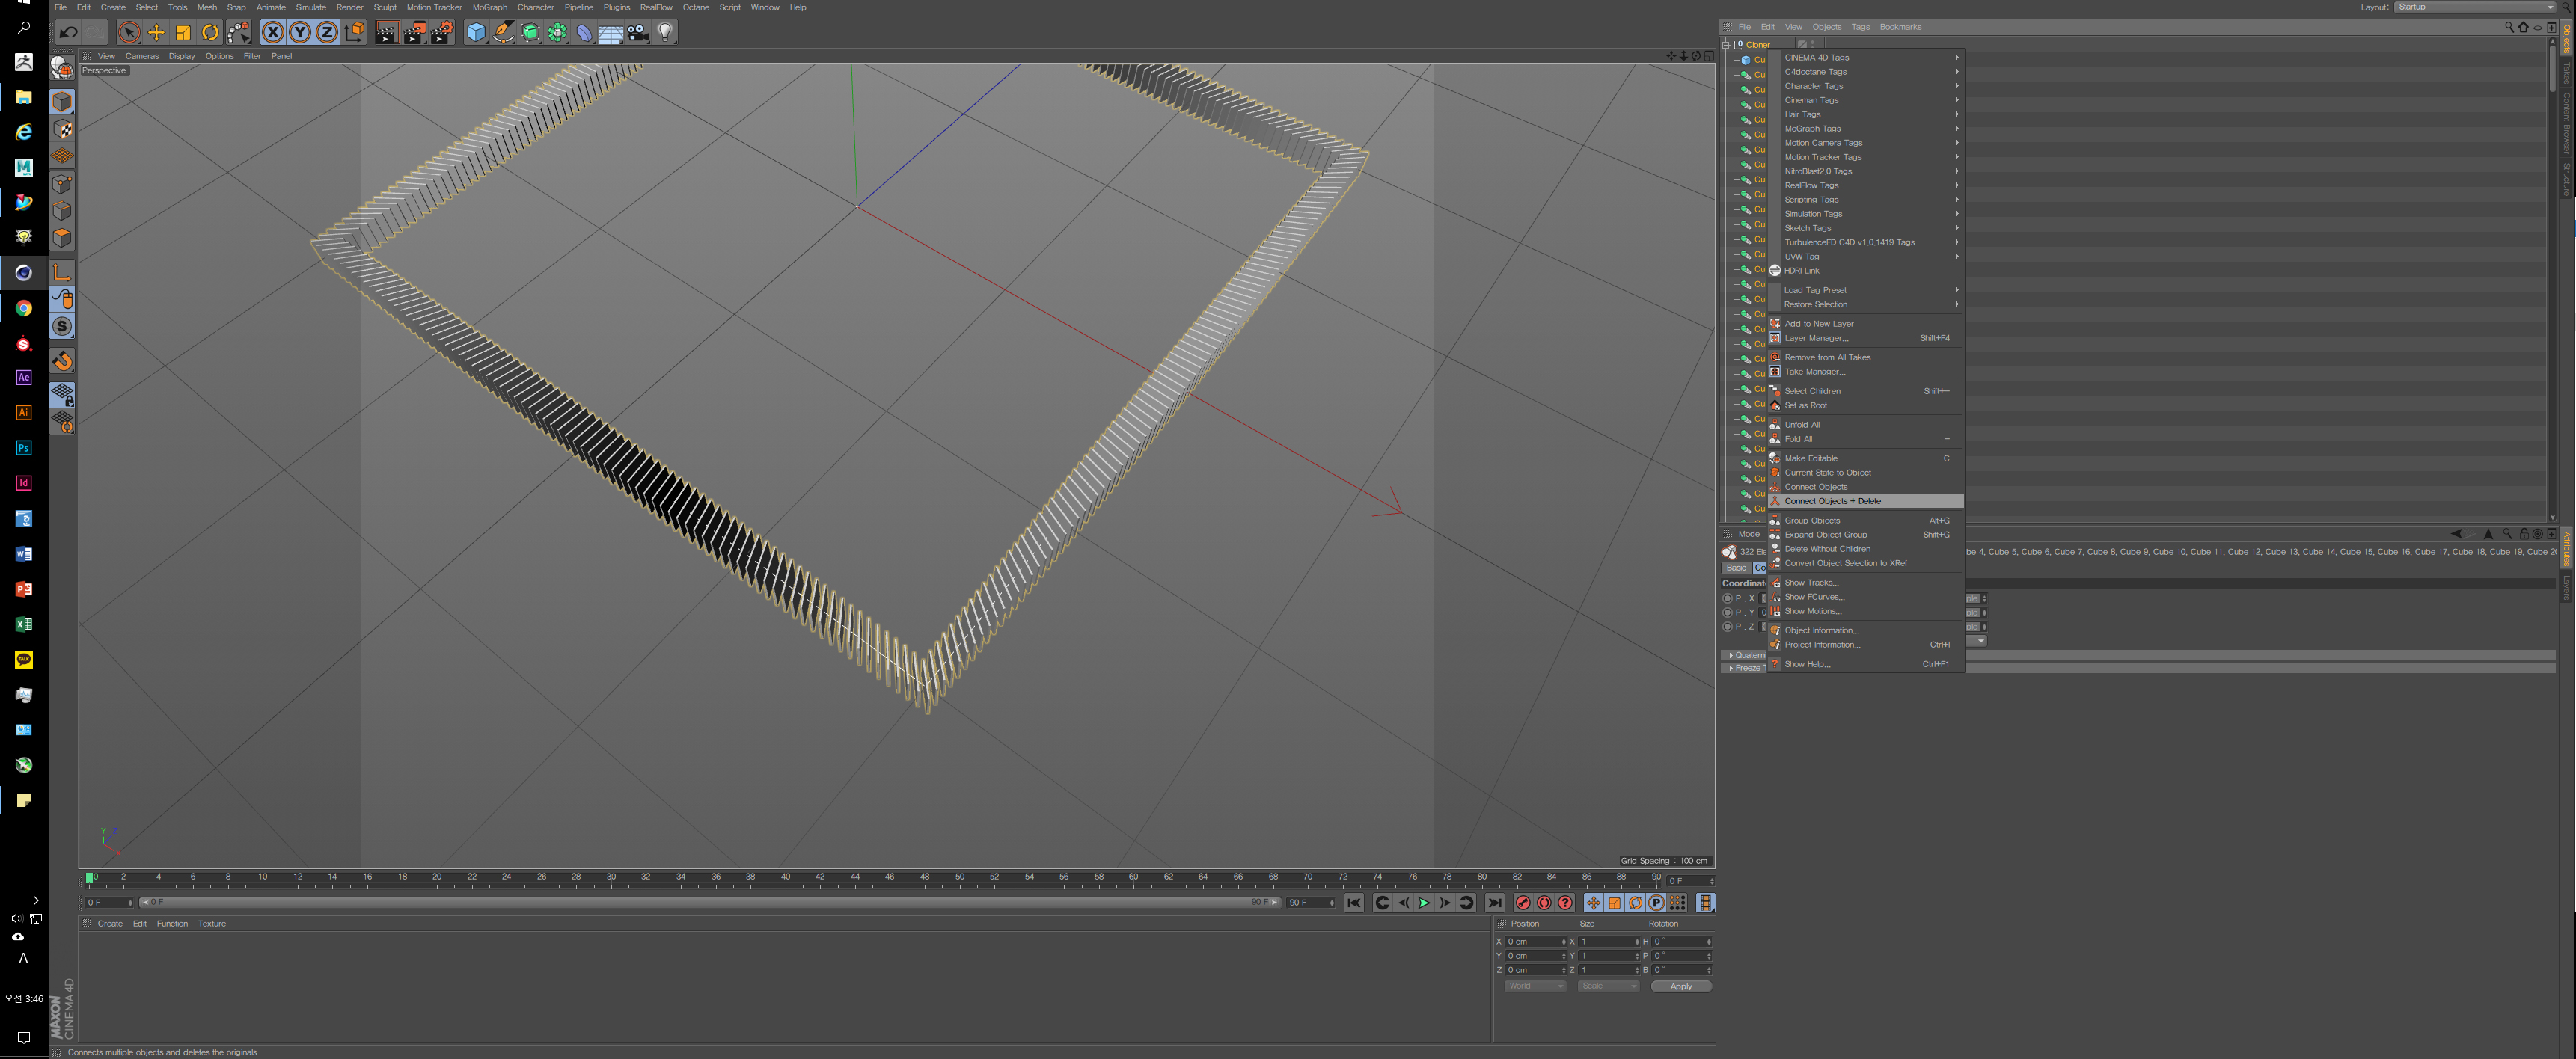2576x1059 pixels.
Task: Choose Group Objects menu entry
Action: pyautogui.click(x=1865, y=520)
